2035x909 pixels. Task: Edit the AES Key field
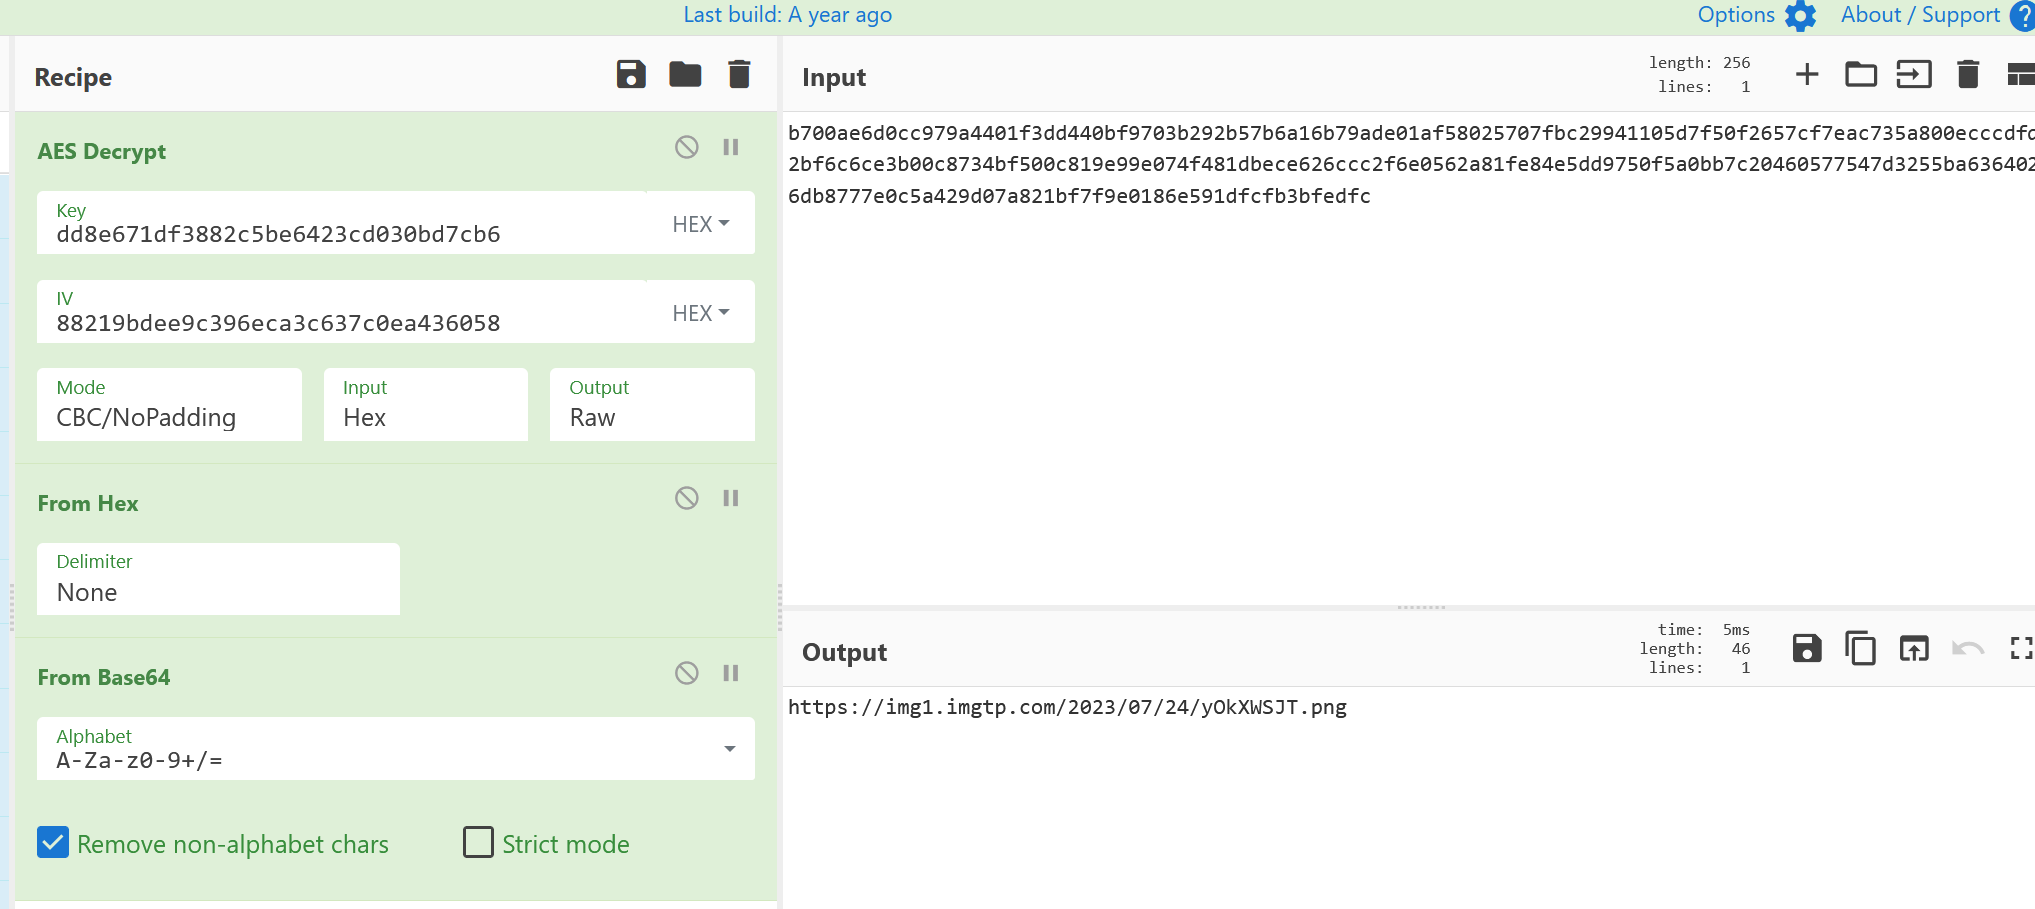tap(341, 223)
